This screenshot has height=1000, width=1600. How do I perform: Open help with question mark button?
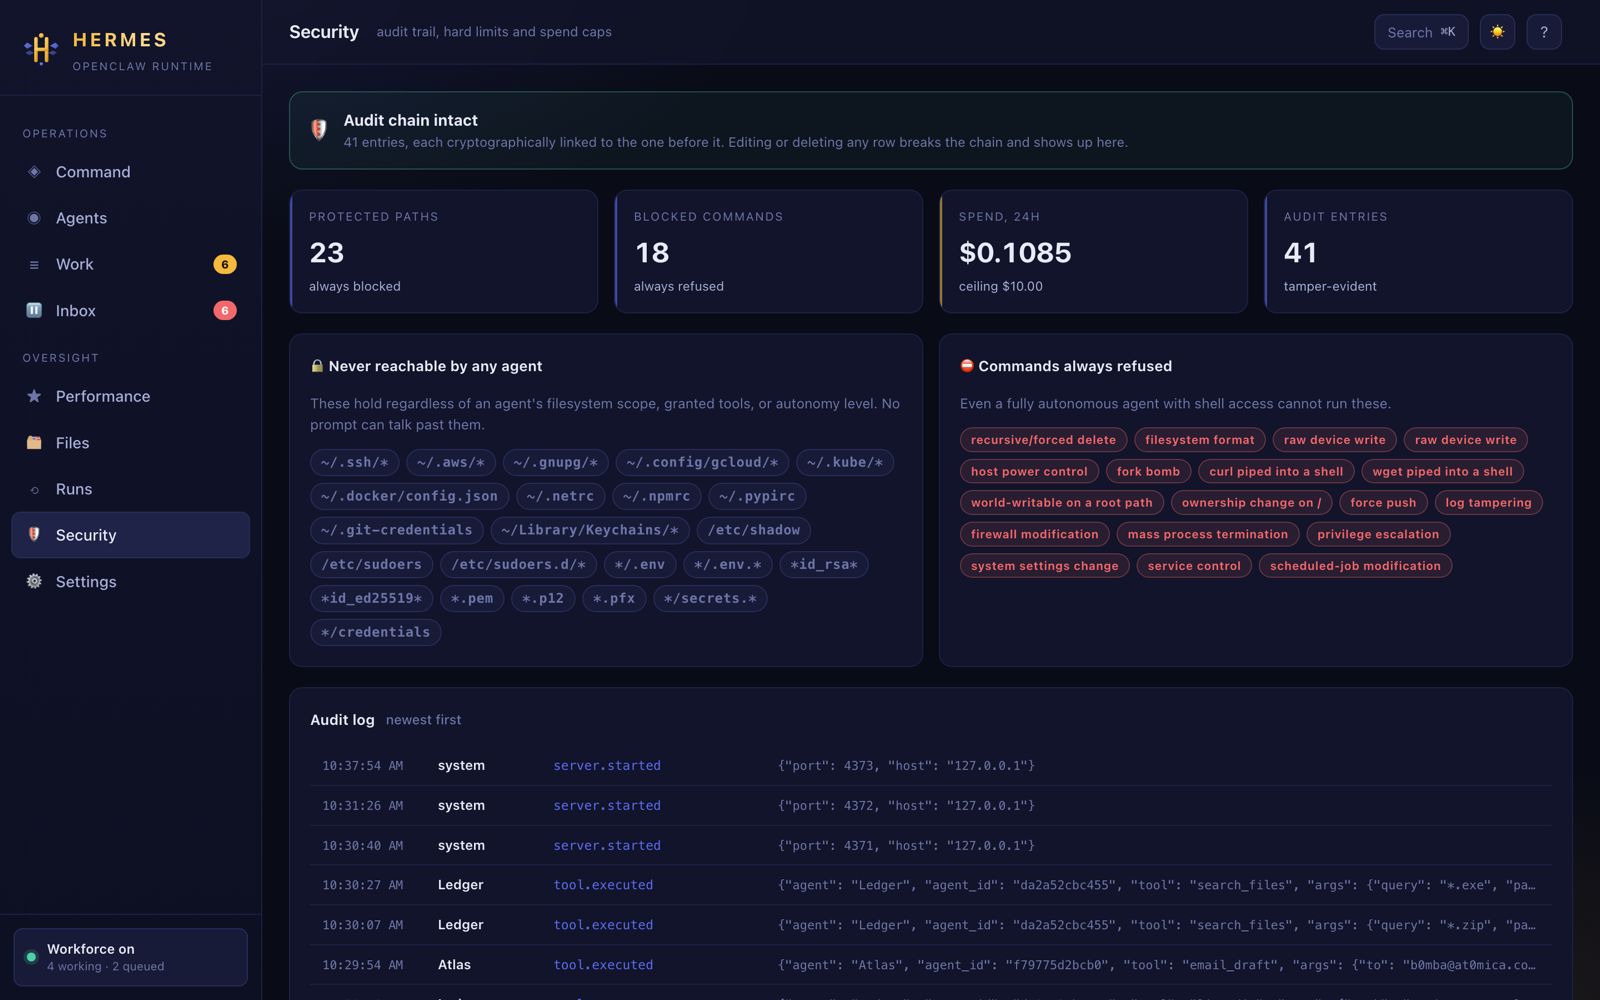pos(1544,32)
